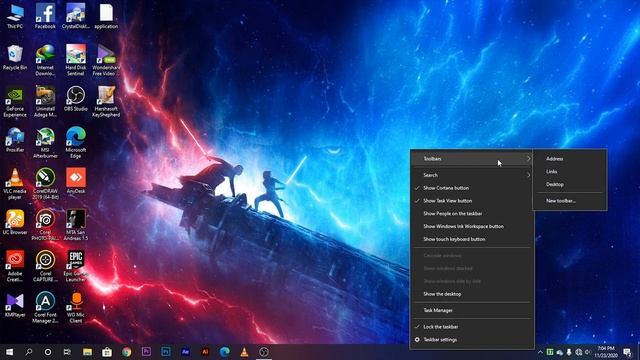The width and height of the screenshot is (640, 360).
Task: Launch Google Chrome from the taskbar
Action: click(127, 352)
